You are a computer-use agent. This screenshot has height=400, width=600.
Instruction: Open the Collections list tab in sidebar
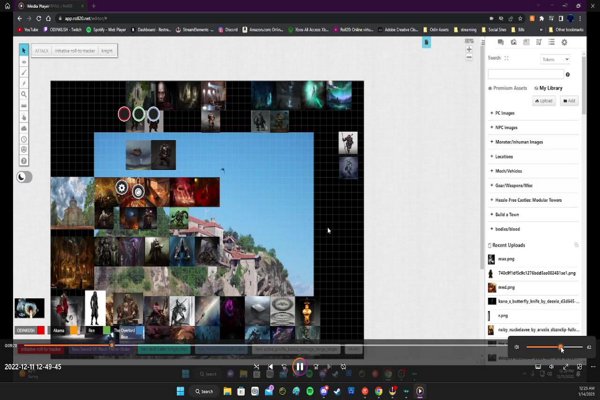(551, 42)
